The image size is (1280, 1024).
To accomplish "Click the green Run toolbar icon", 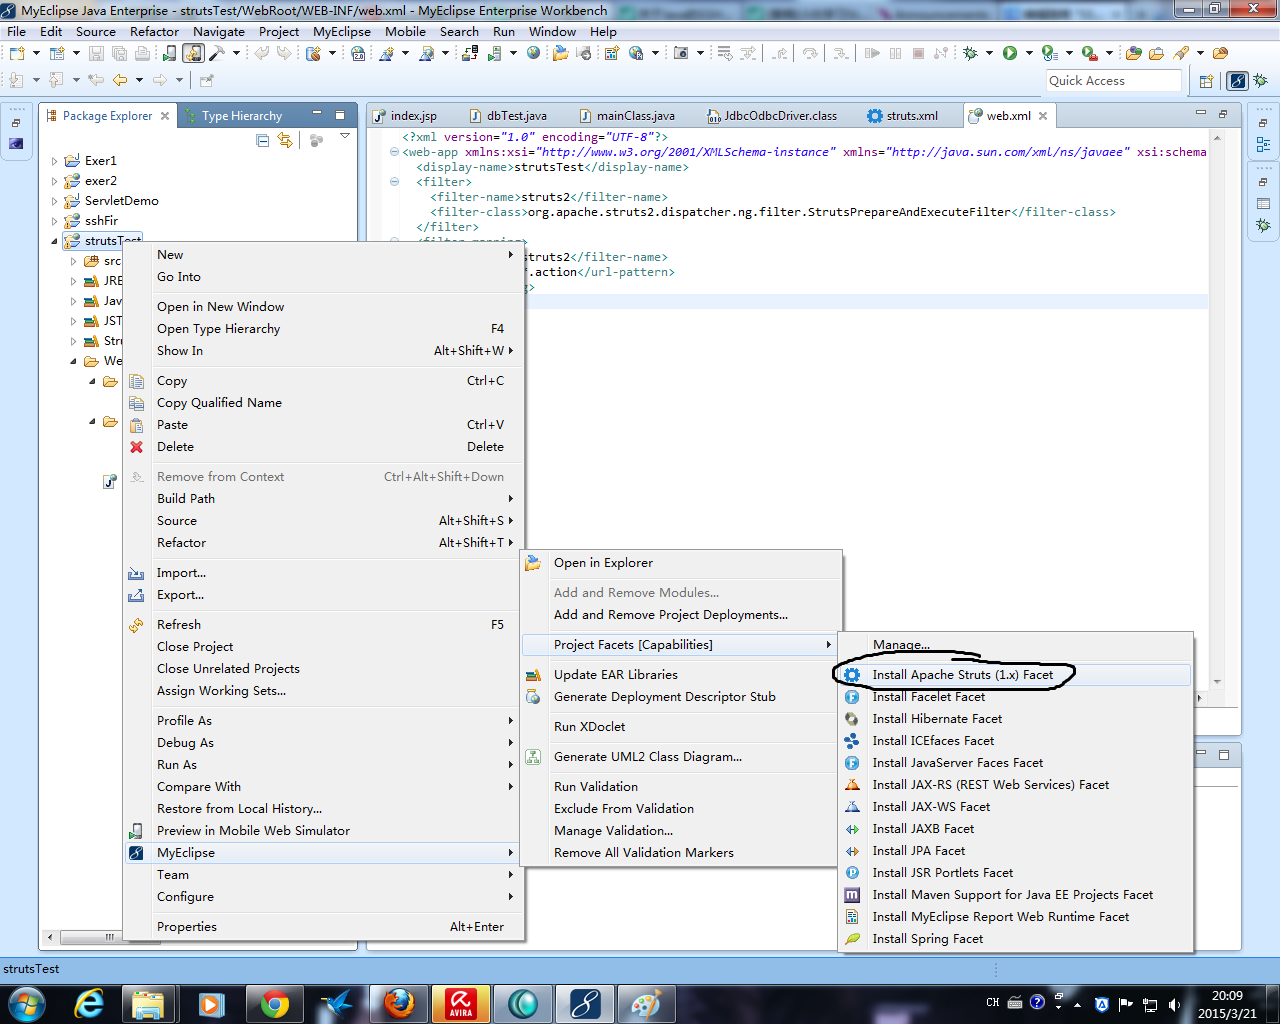I will [x=1010, y=53].
